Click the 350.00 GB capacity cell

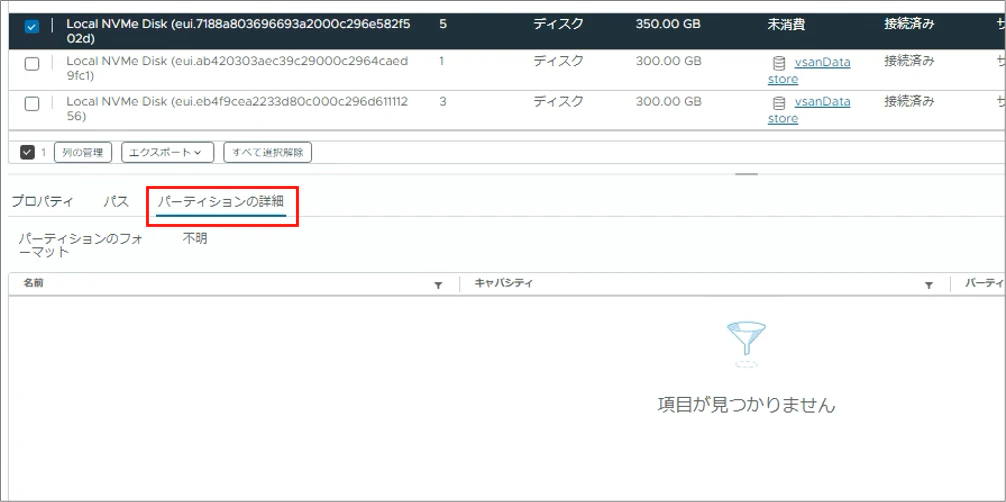(x=668, y=24)
